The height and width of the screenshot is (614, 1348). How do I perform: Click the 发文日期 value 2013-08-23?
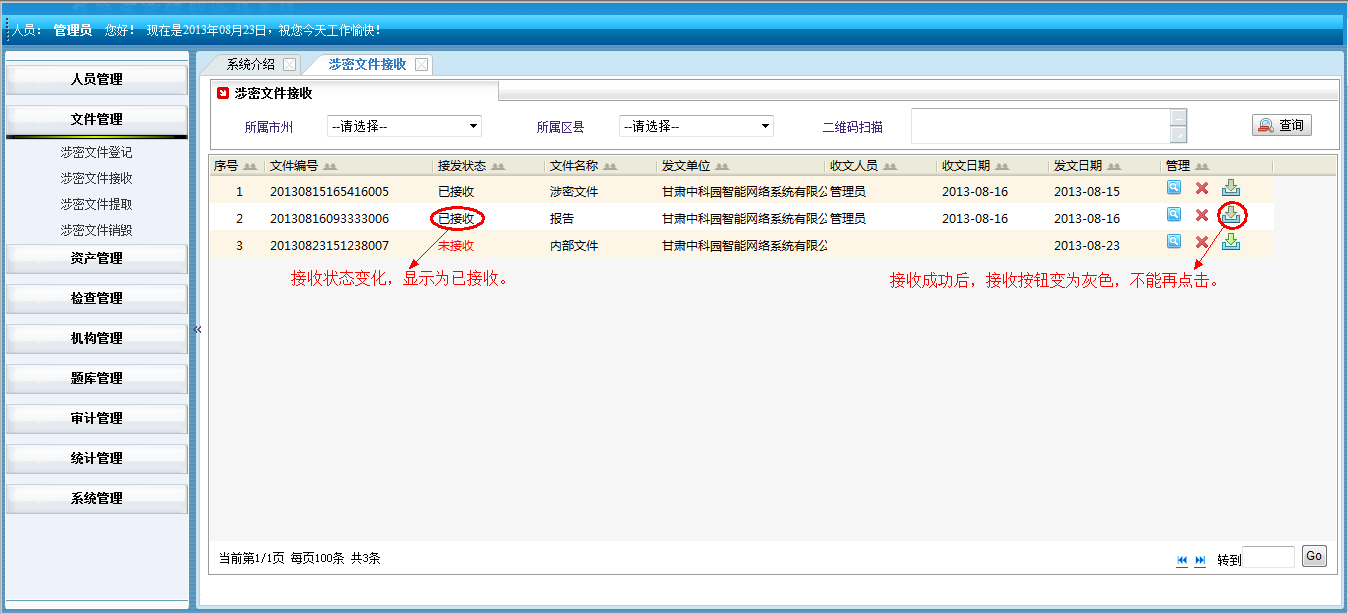coord(1087,245)
